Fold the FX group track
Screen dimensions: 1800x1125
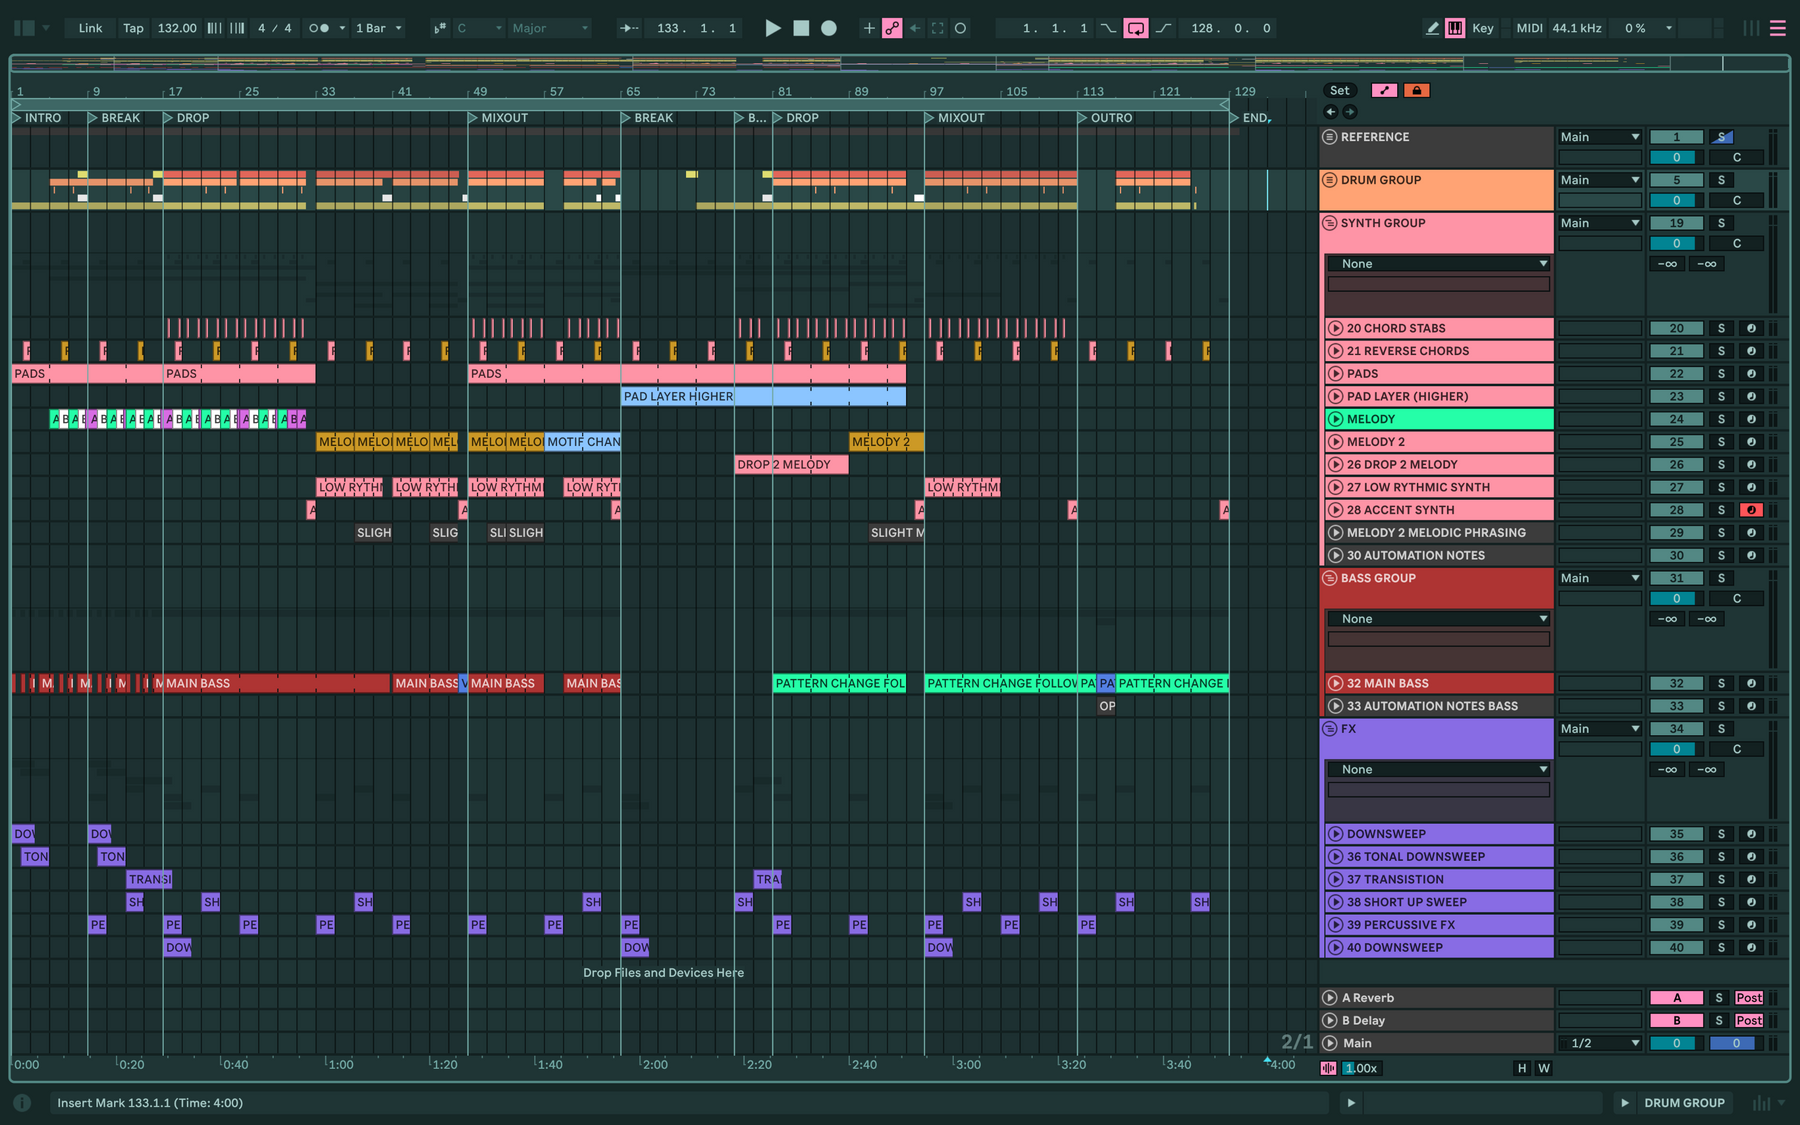1330,729
